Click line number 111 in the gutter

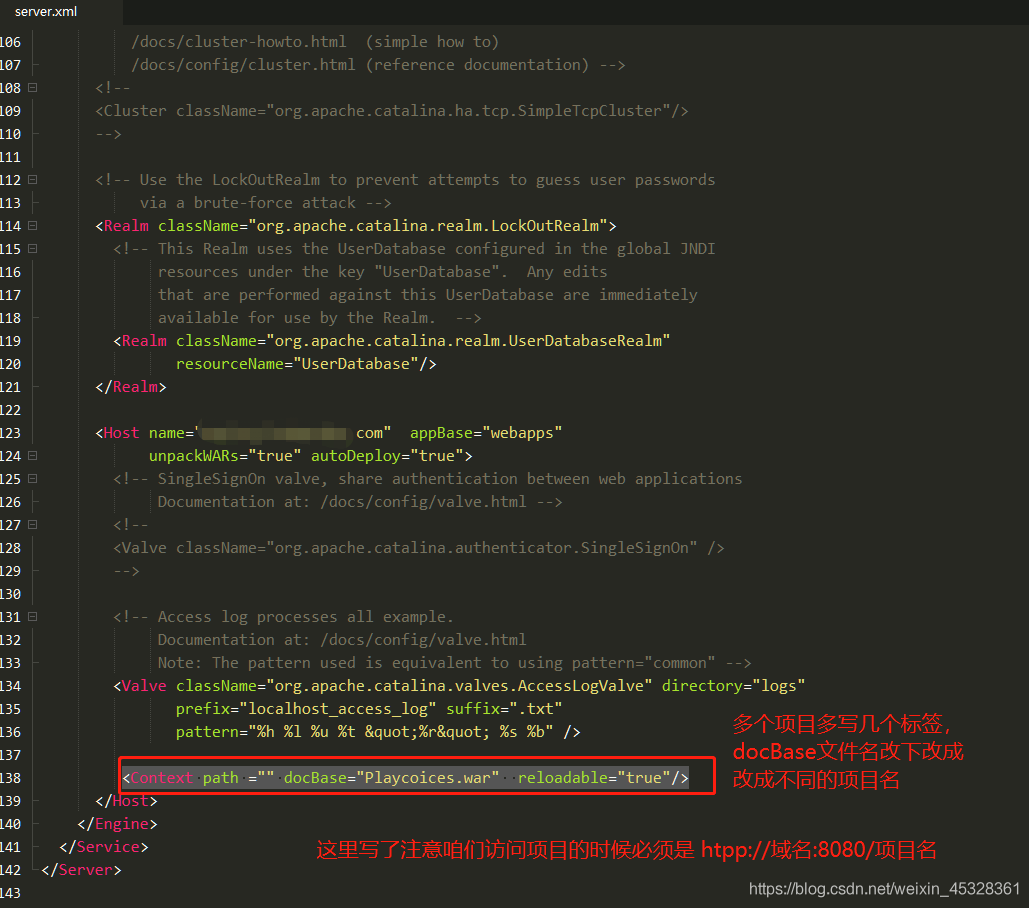click(x=10, y=157)
